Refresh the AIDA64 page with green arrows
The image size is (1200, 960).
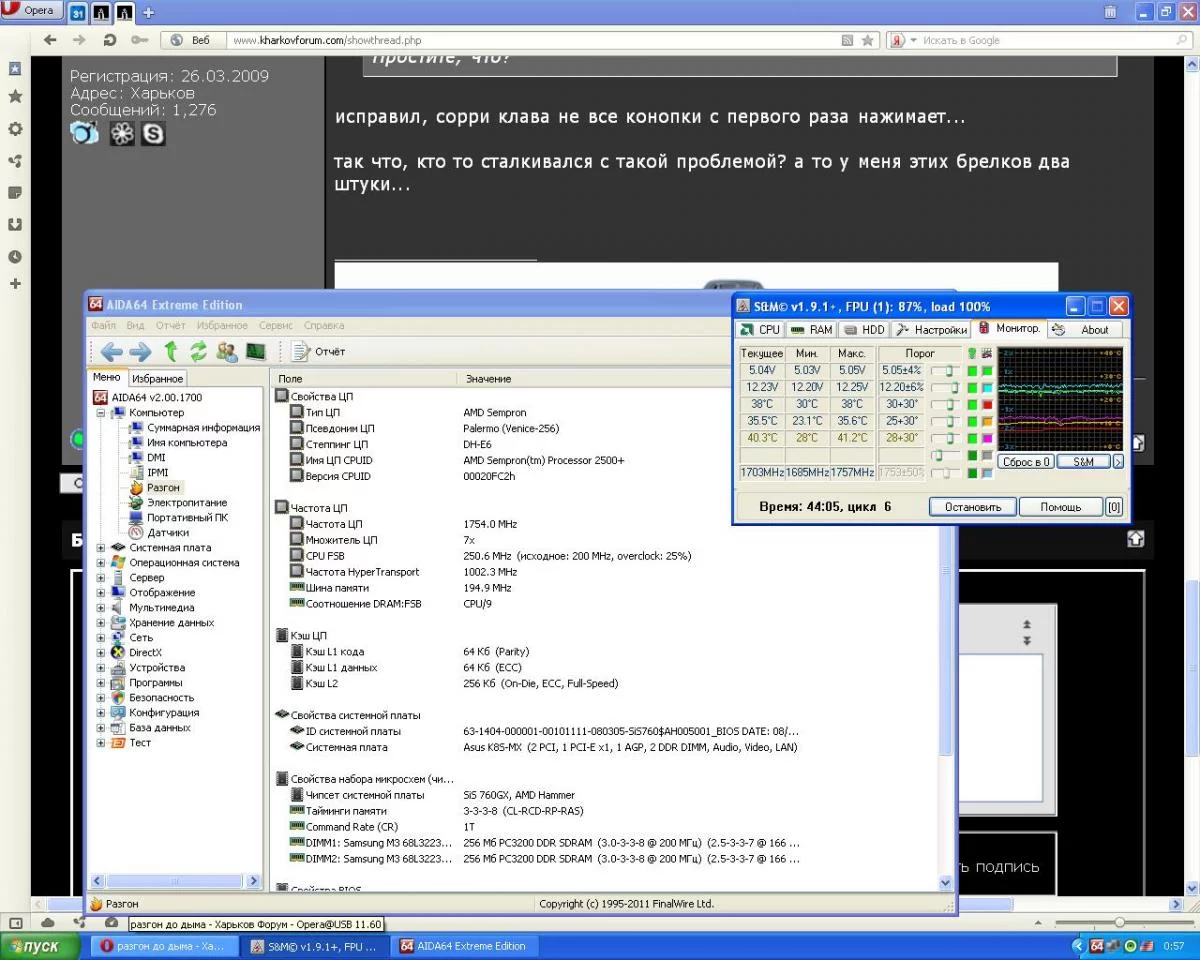click(198, 351)
